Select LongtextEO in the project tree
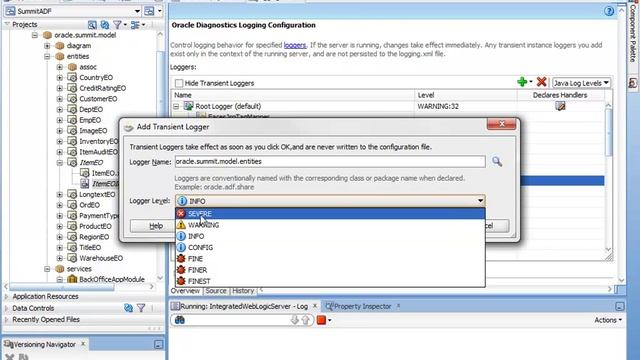The image size is (640, 360). pyautogui.click(x=97, y=194)
